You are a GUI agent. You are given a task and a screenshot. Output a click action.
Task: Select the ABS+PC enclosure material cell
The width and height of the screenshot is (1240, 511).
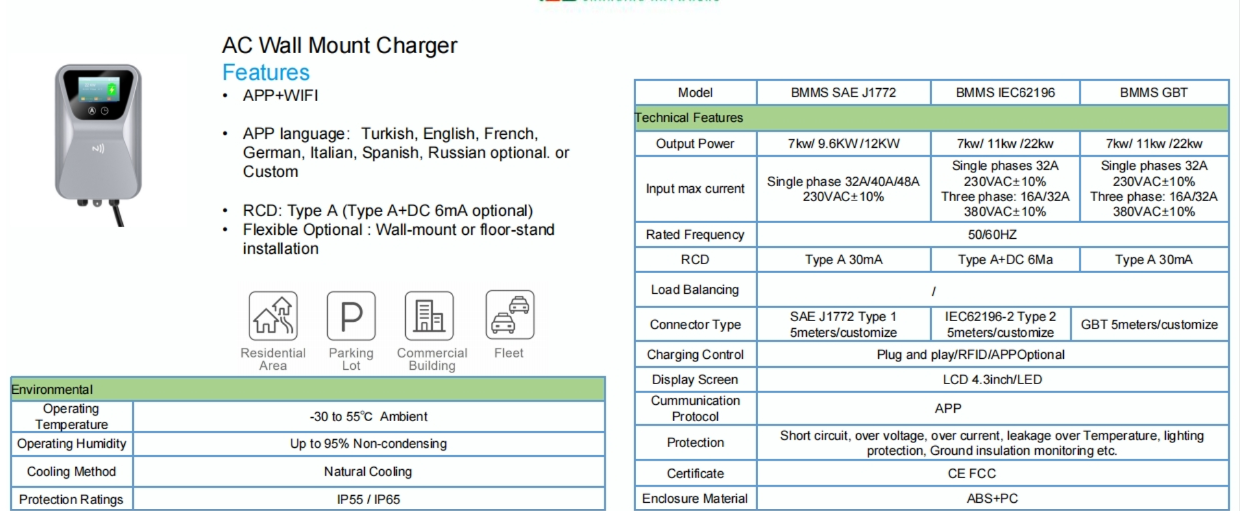pos(992,498)
